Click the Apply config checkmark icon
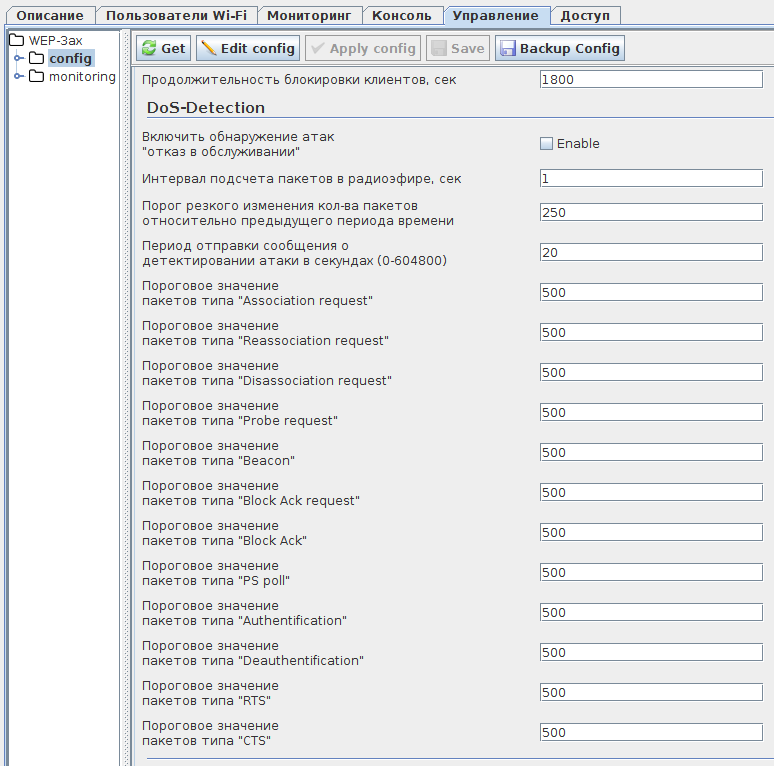This screenshot has height=766, width=774. pos(318,48)
